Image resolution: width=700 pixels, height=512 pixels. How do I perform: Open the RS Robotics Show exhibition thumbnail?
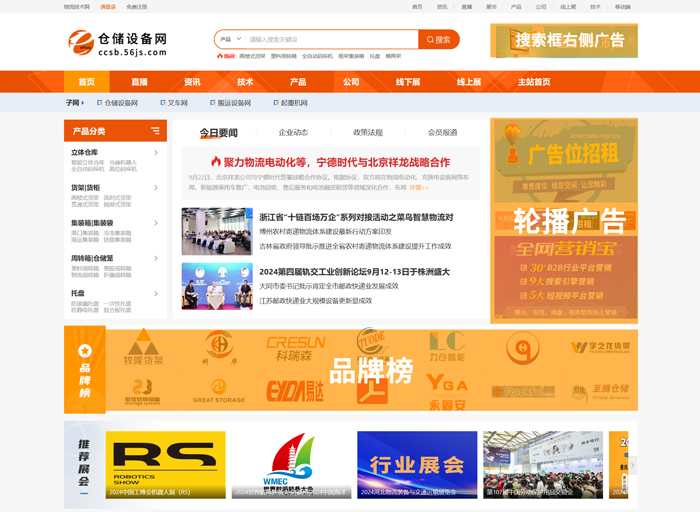click(165, 464)
